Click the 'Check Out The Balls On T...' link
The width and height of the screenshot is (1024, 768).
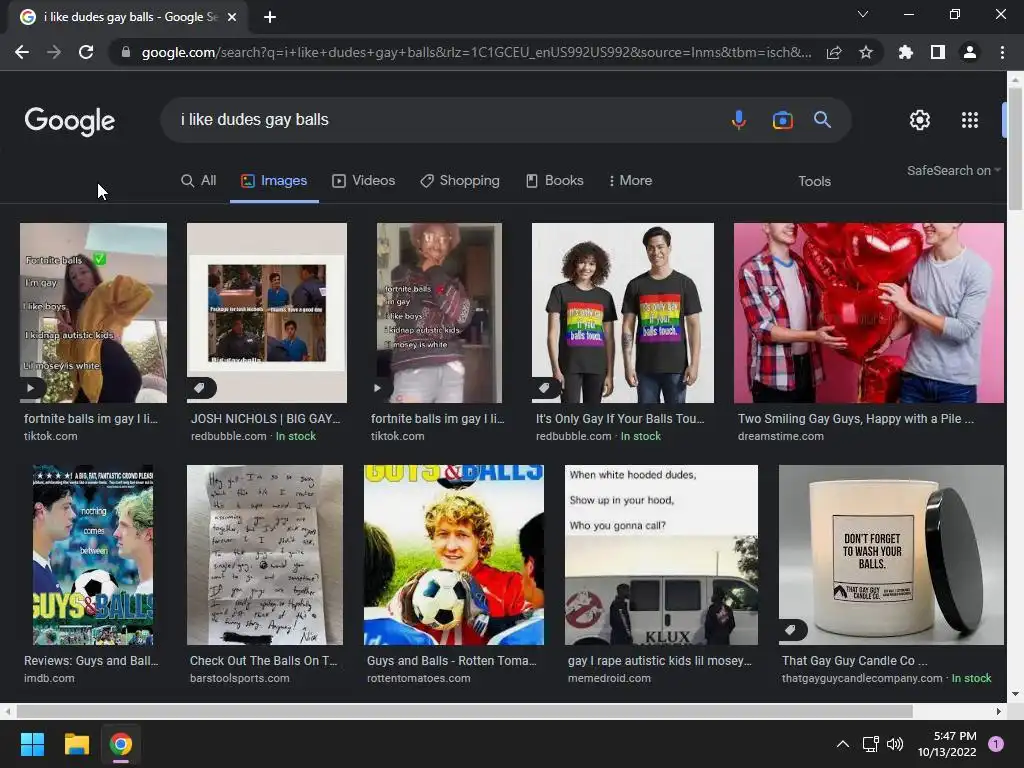[x=264, y=661]
